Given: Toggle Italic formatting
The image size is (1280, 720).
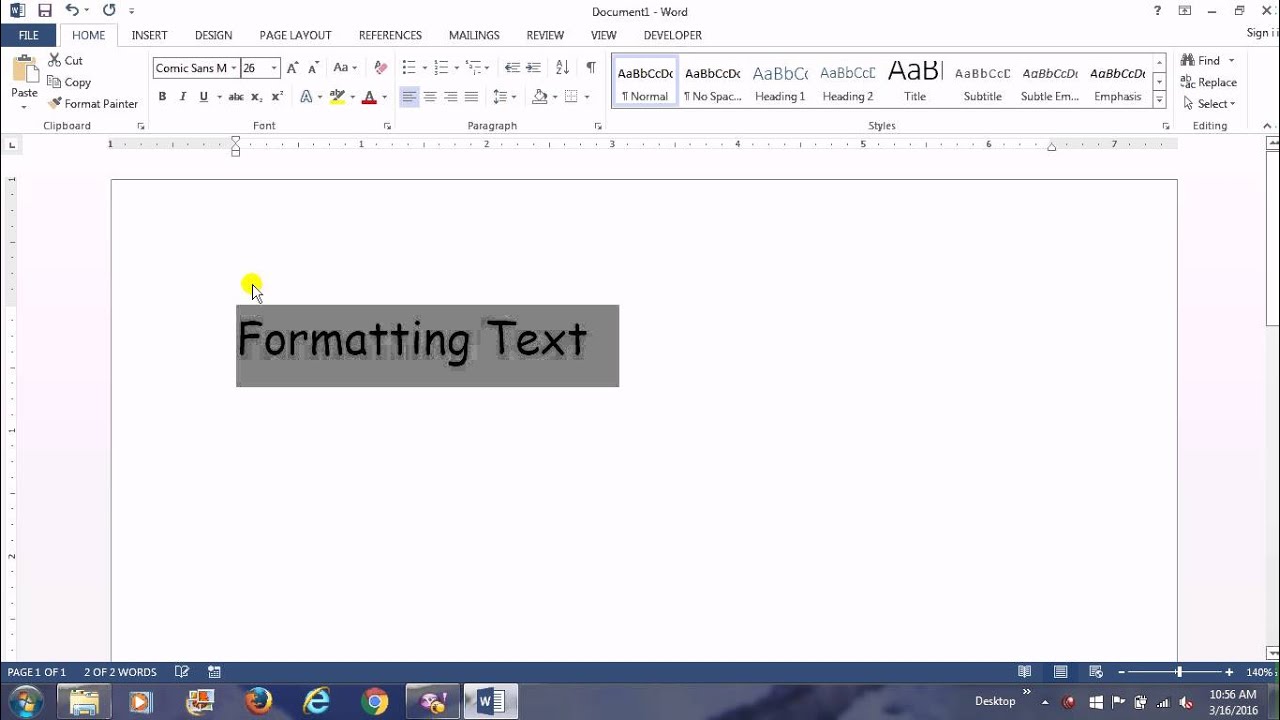Looking at the screenshot, I should click(183, 97).
